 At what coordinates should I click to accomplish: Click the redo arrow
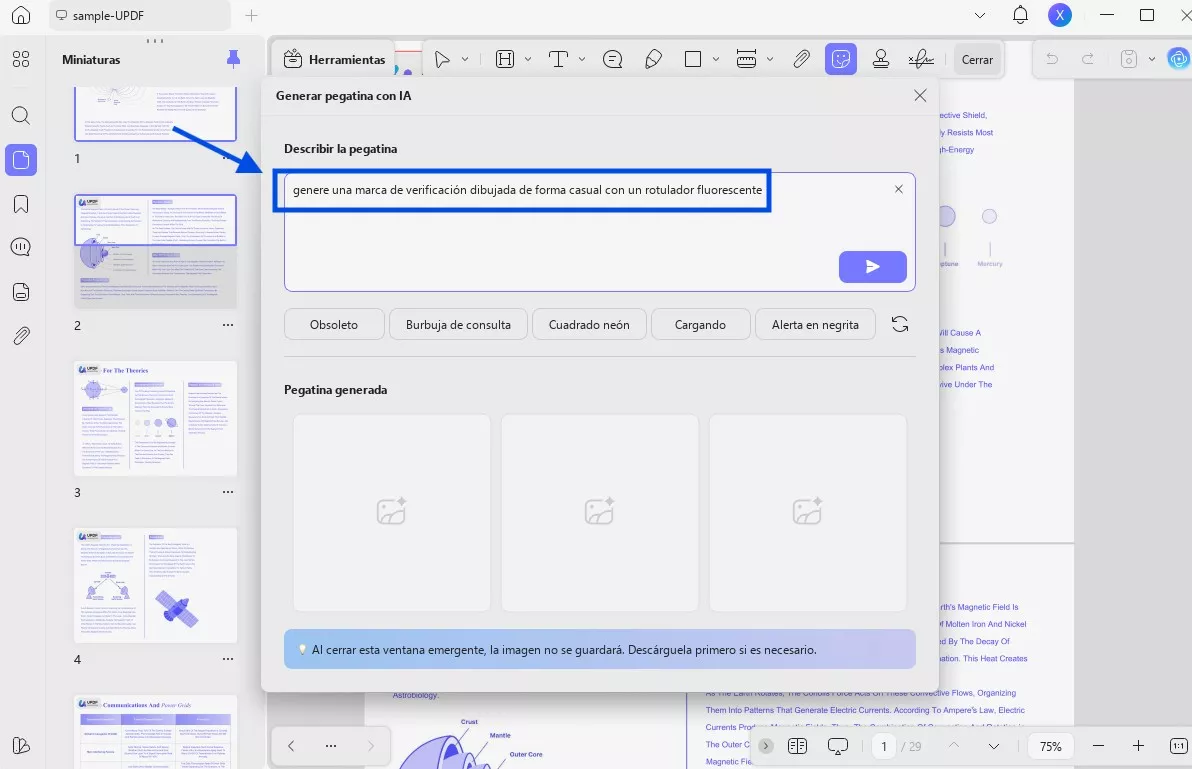tap(1088, 59)
